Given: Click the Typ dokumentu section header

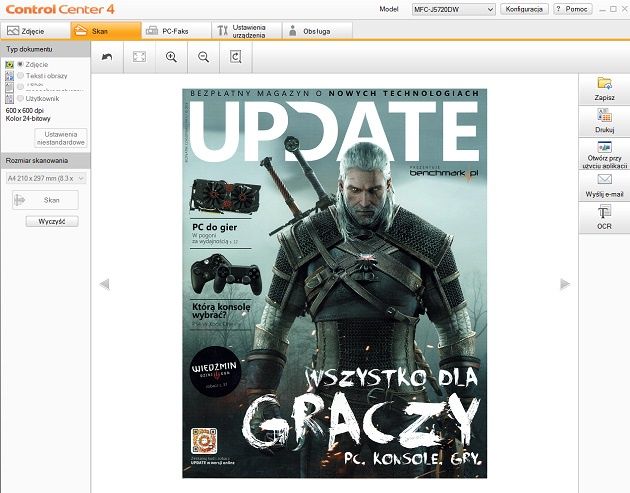Looking at the screenshot, I should 45,49.
